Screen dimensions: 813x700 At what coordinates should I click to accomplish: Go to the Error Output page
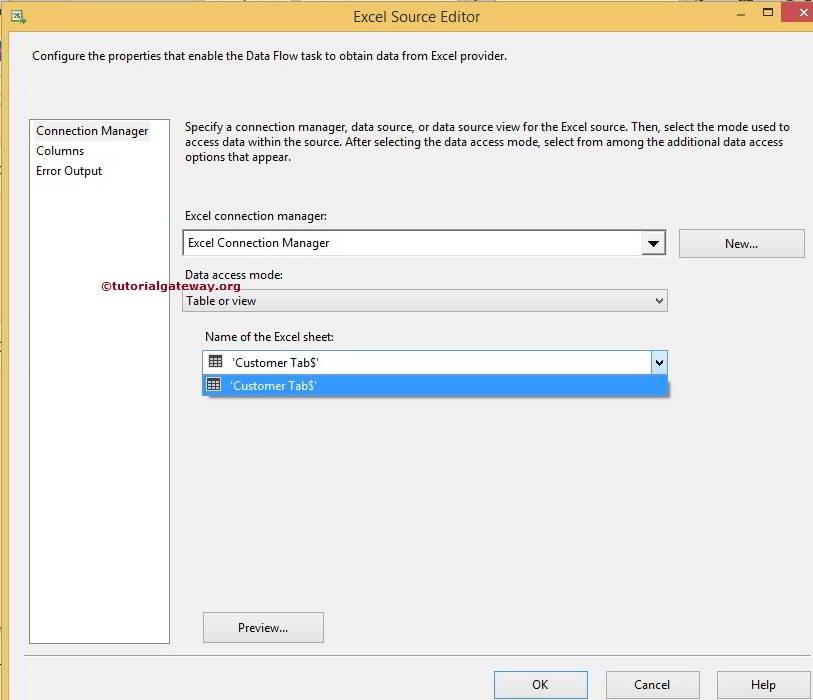[69, 171]
